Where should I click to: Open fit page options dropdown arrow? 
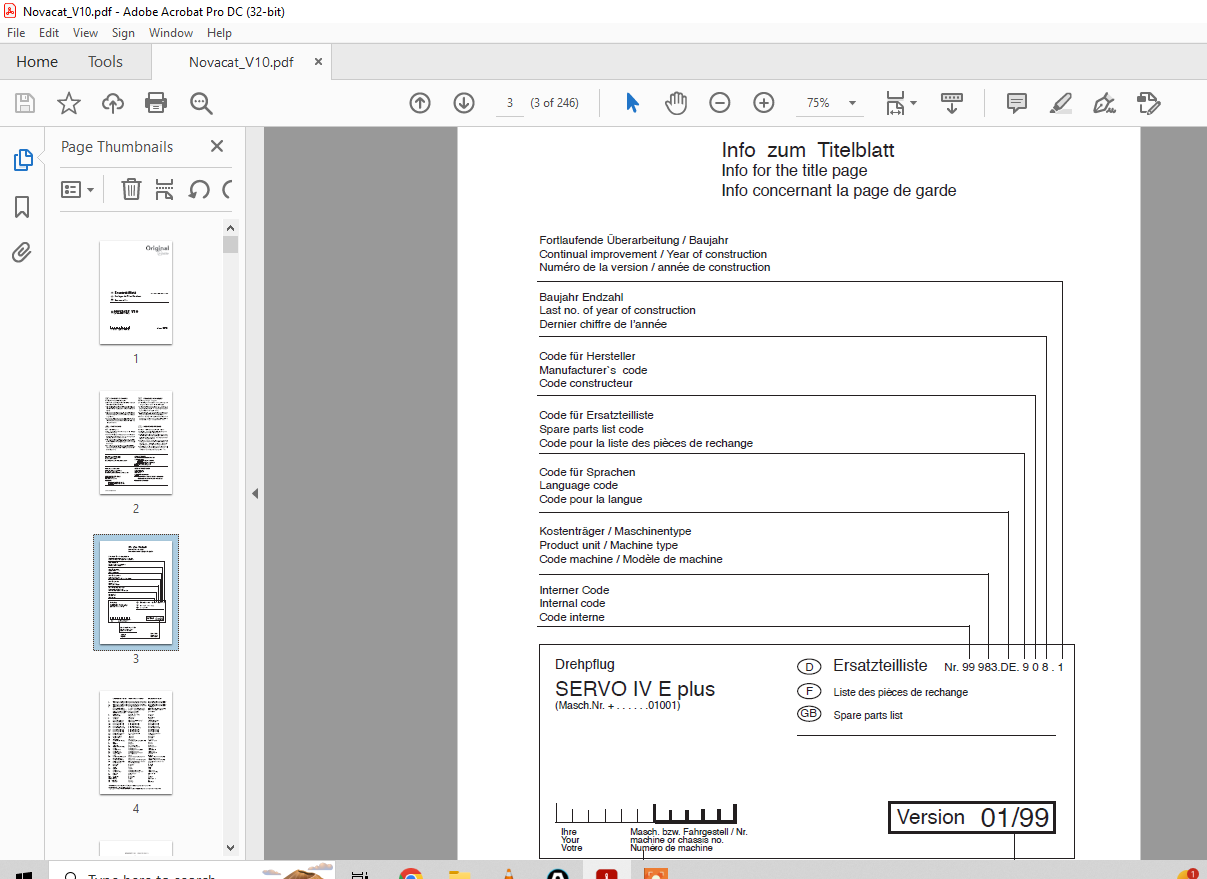913,102
